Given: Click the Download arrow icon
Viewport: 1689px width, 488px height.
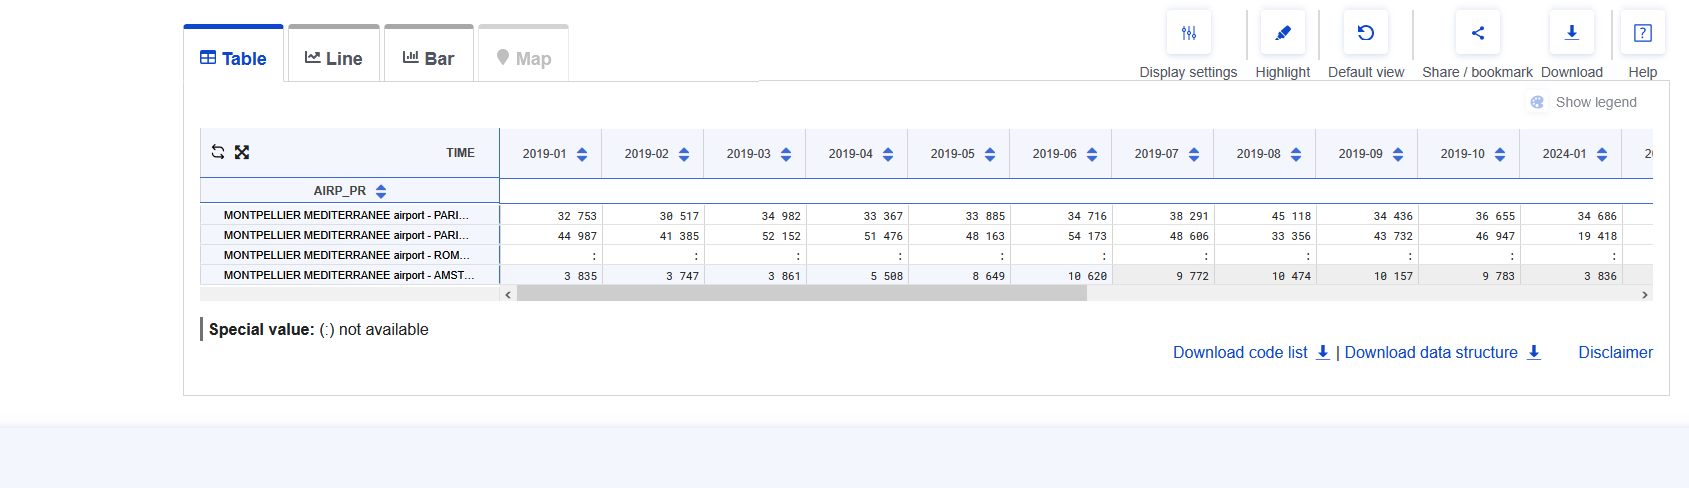Looking at the screenshot, I should tap(1572, 33).
